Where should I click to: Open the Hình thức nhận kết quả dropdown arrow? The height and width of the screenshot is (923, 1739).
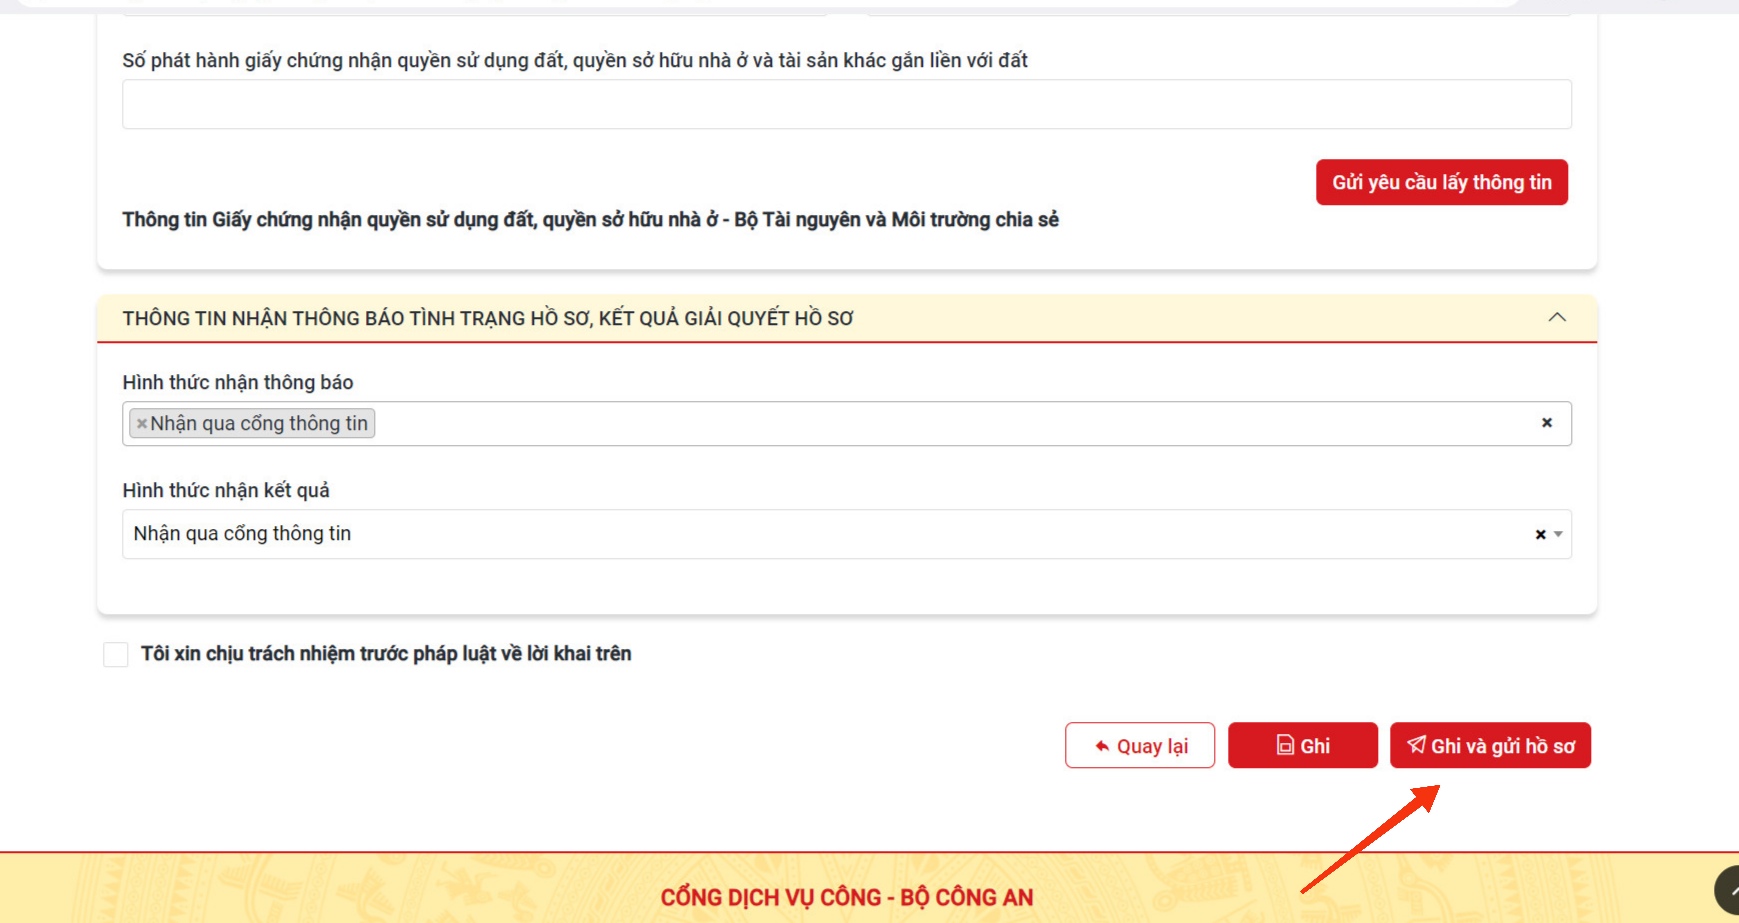(1558, 534)
